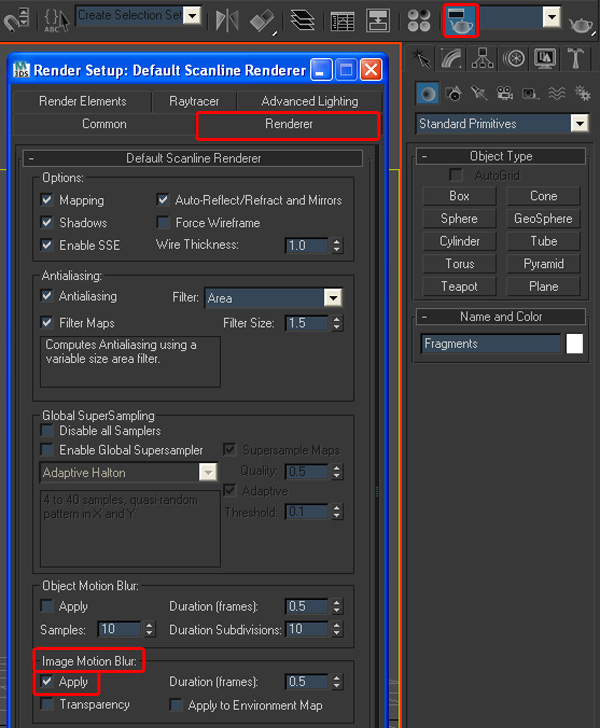Switch to Display command panel tab
The height and width of the screenshot is (728, 600).
click(545, 59)
